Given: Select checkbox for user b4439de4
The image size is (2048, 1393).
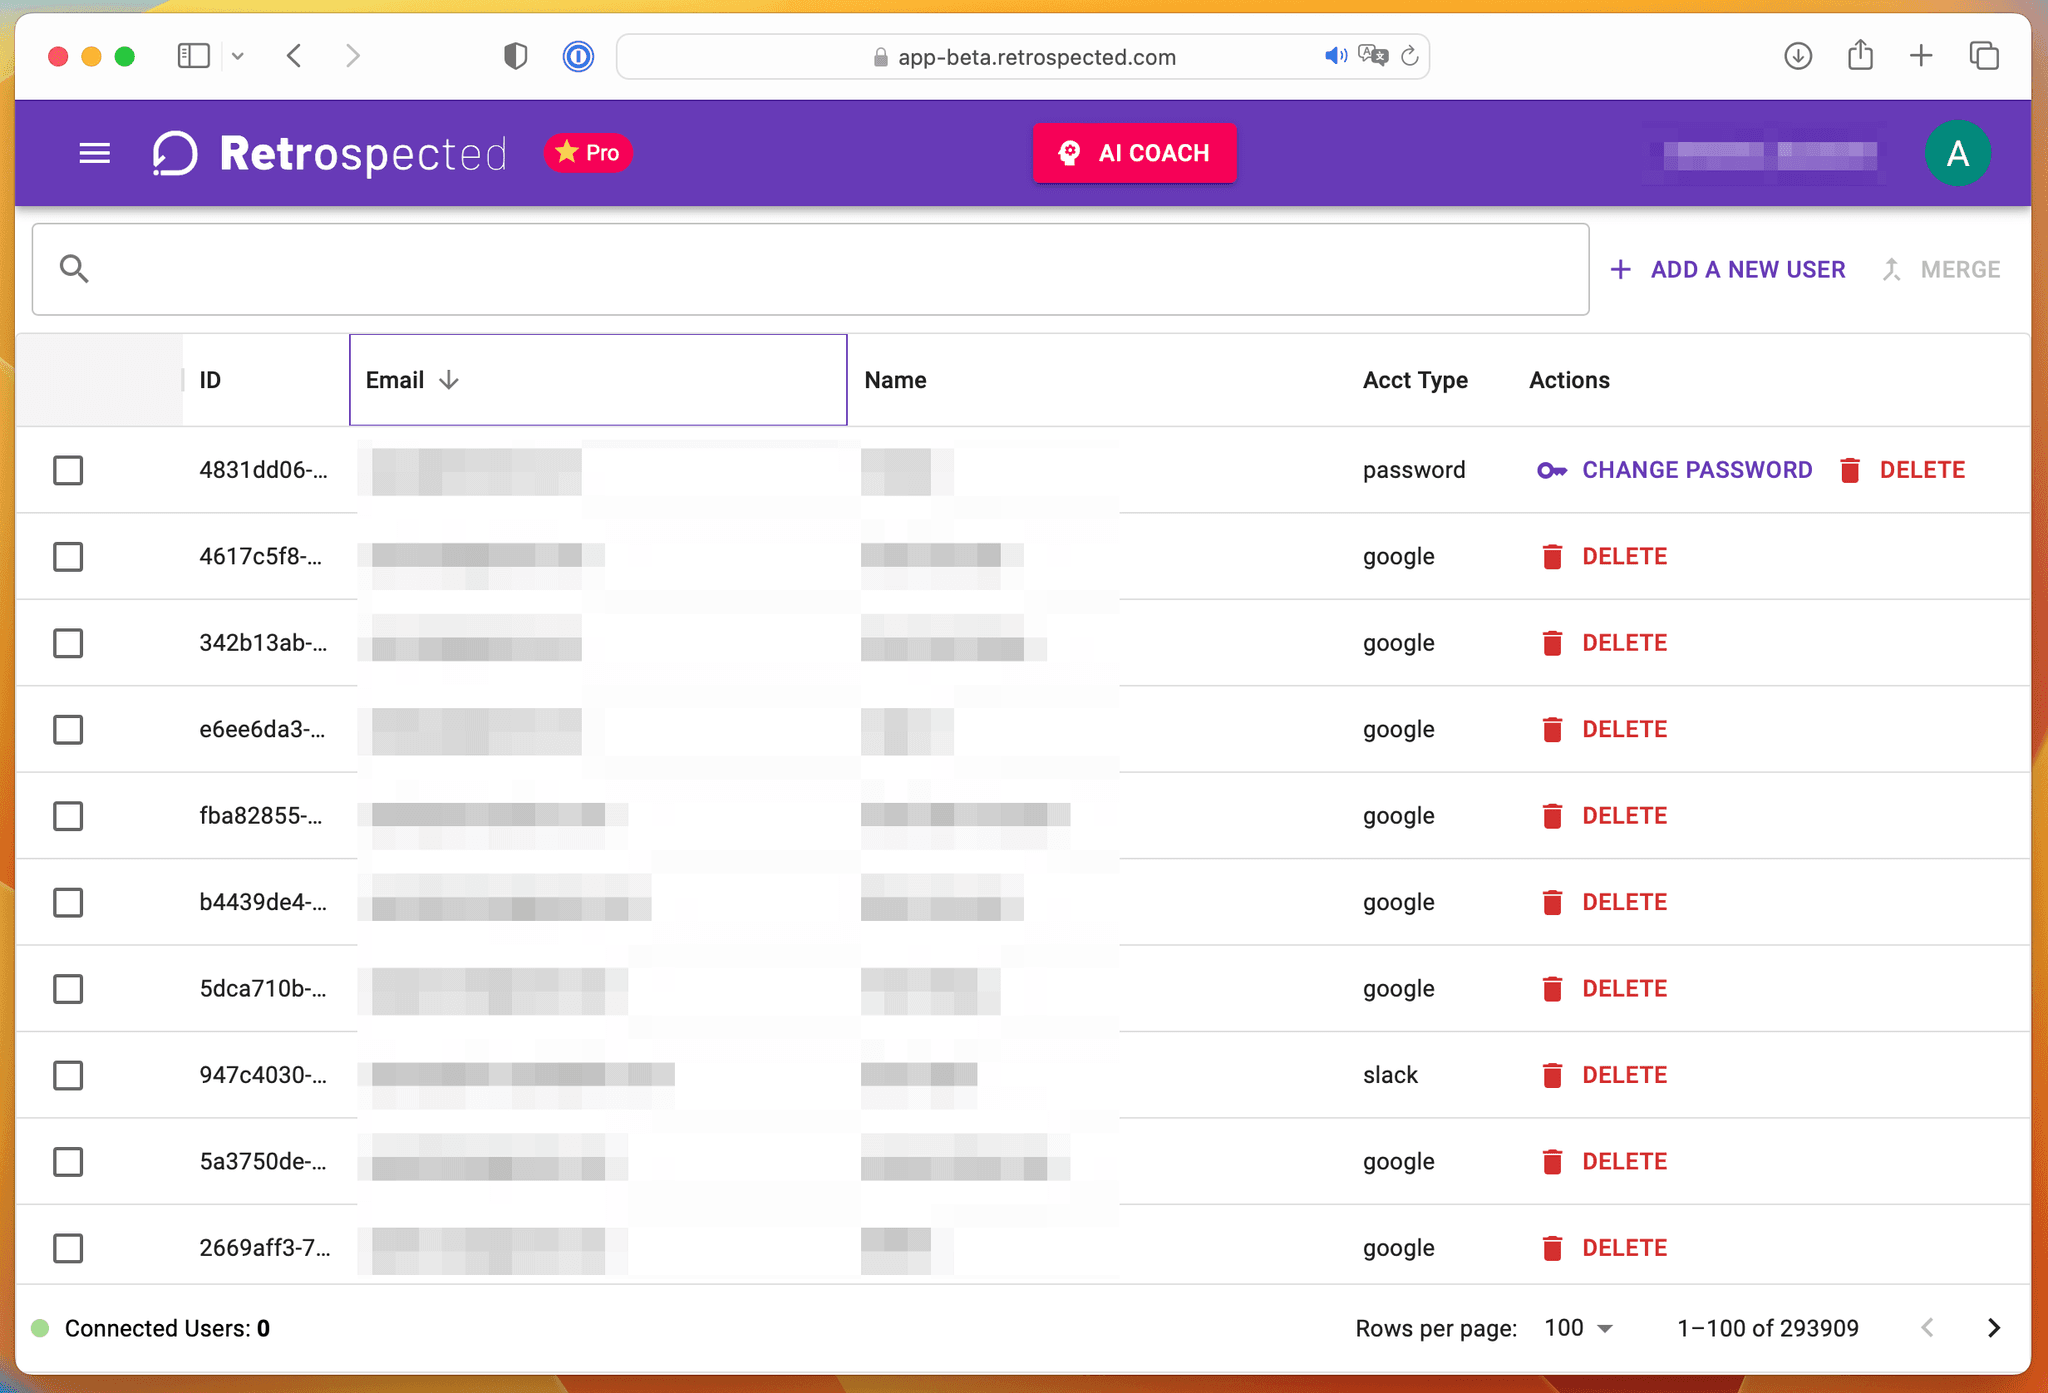Looking at the screenshot, I should tap(68, 902).
